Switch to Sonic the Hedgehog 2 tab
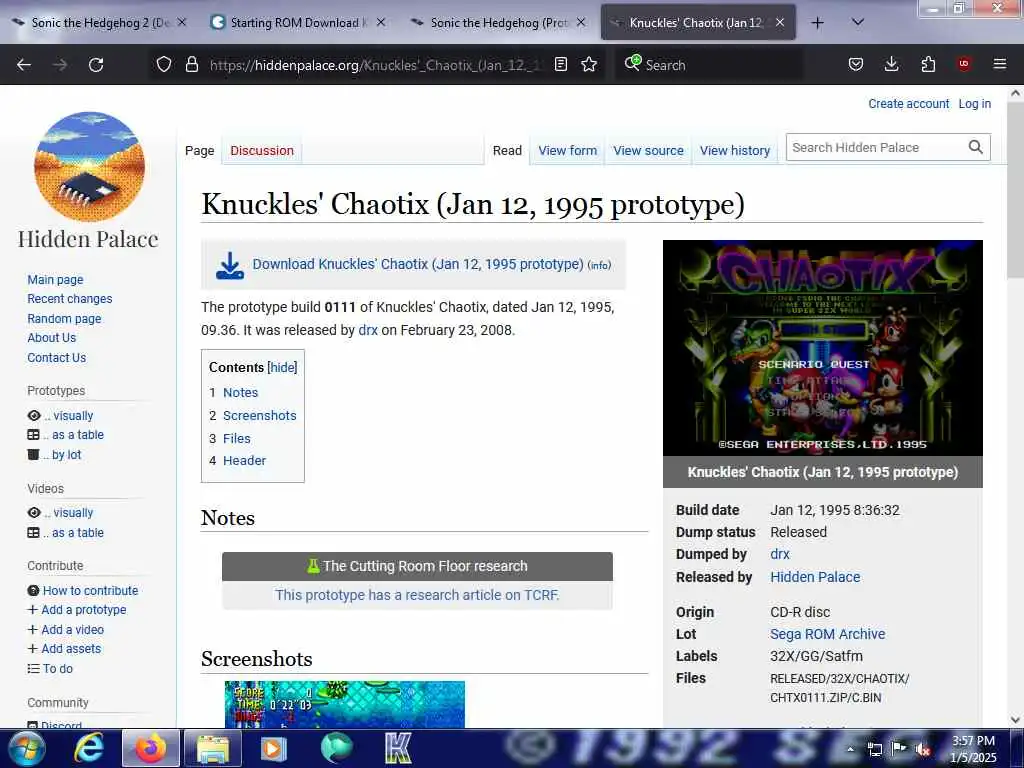Screen dimensions: 1024x768 (101, 22)
